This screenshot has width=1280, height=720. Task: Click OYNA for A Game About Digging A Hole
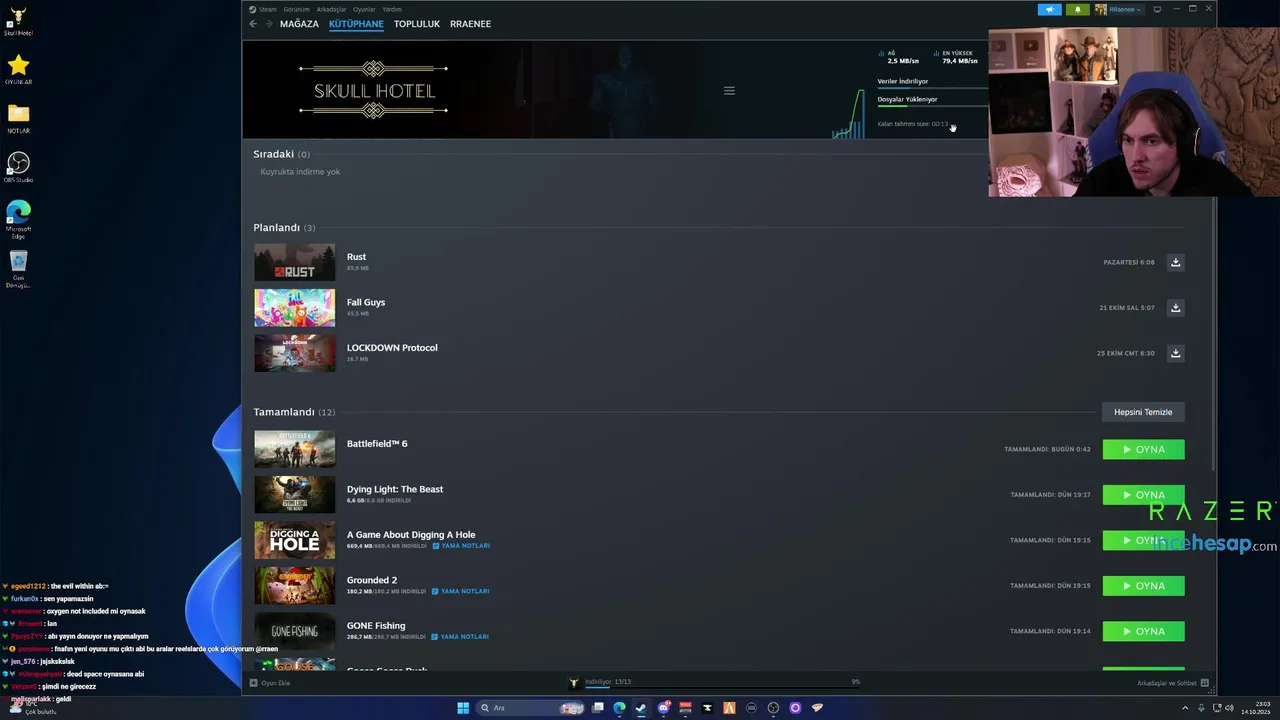click(1143, 540)
